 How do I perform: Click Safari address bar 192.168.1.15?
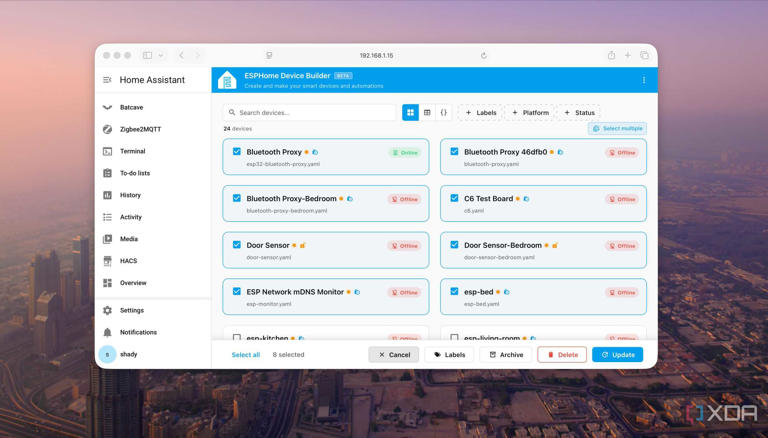click(376, 55)
